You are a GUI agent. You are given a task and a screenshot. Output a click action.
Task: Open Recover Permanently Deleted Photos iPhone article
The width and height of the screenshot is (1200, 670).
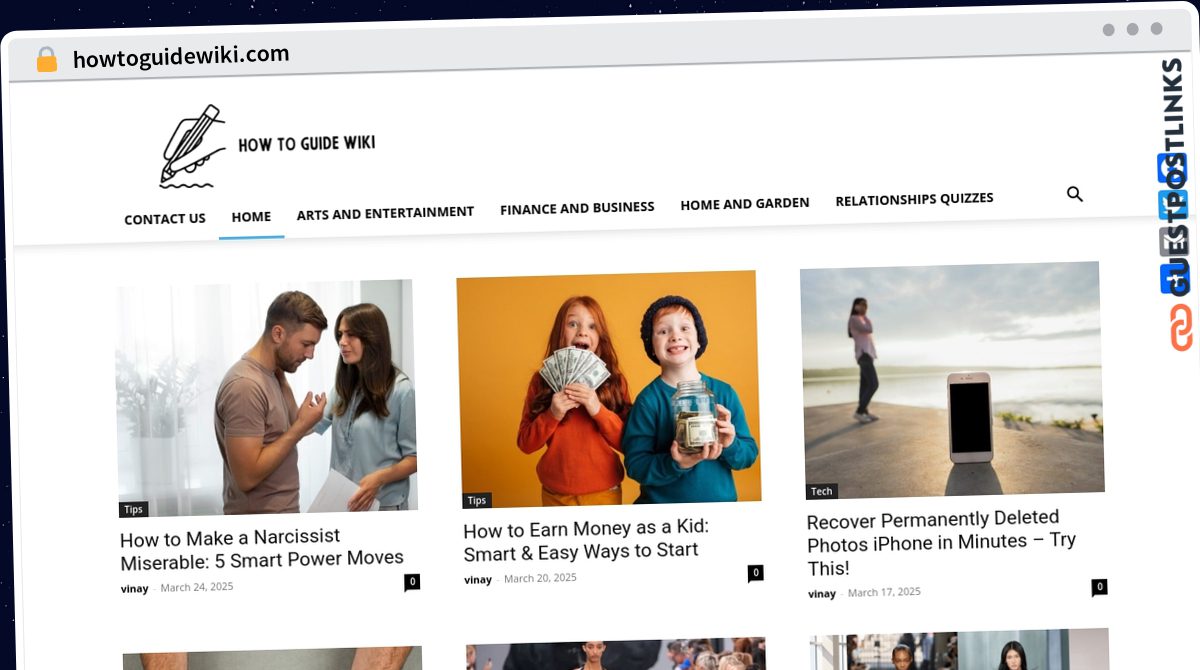(941, 543)
